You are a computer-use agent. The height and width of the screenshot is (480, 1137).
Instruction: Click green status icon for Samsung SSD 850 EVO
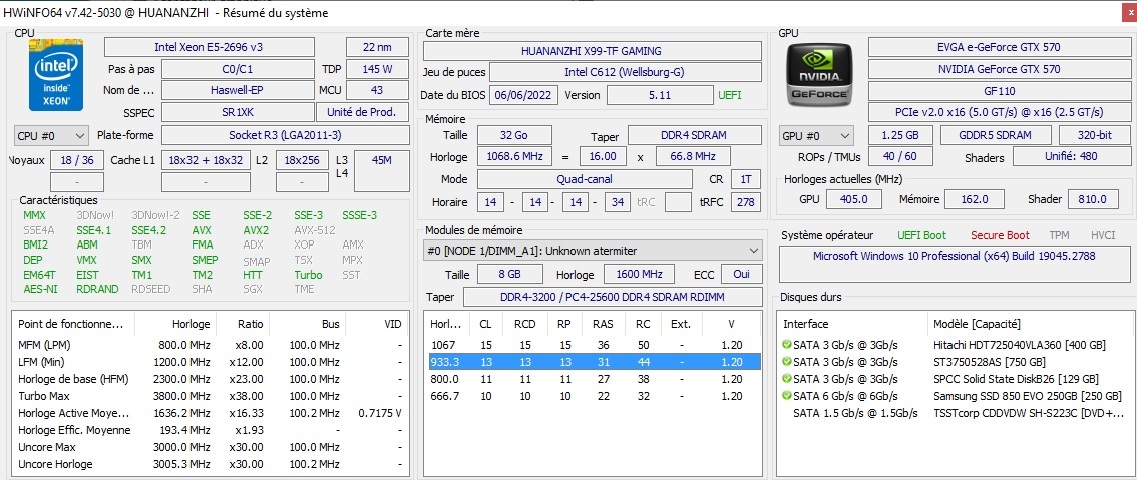(787, 396)
